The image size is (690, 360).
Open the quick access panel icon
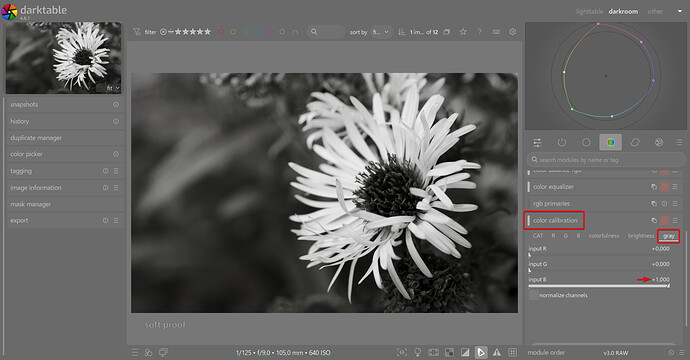[x=537, y=143]
